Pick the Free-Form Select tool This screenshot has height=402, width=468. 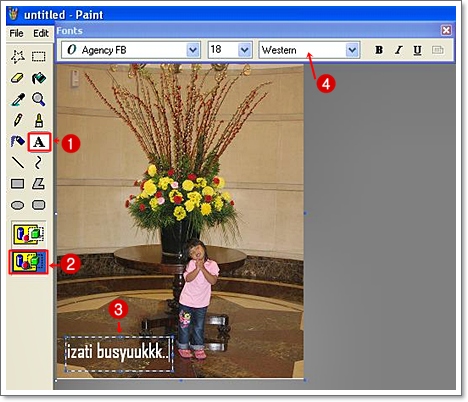coord(17,57)
